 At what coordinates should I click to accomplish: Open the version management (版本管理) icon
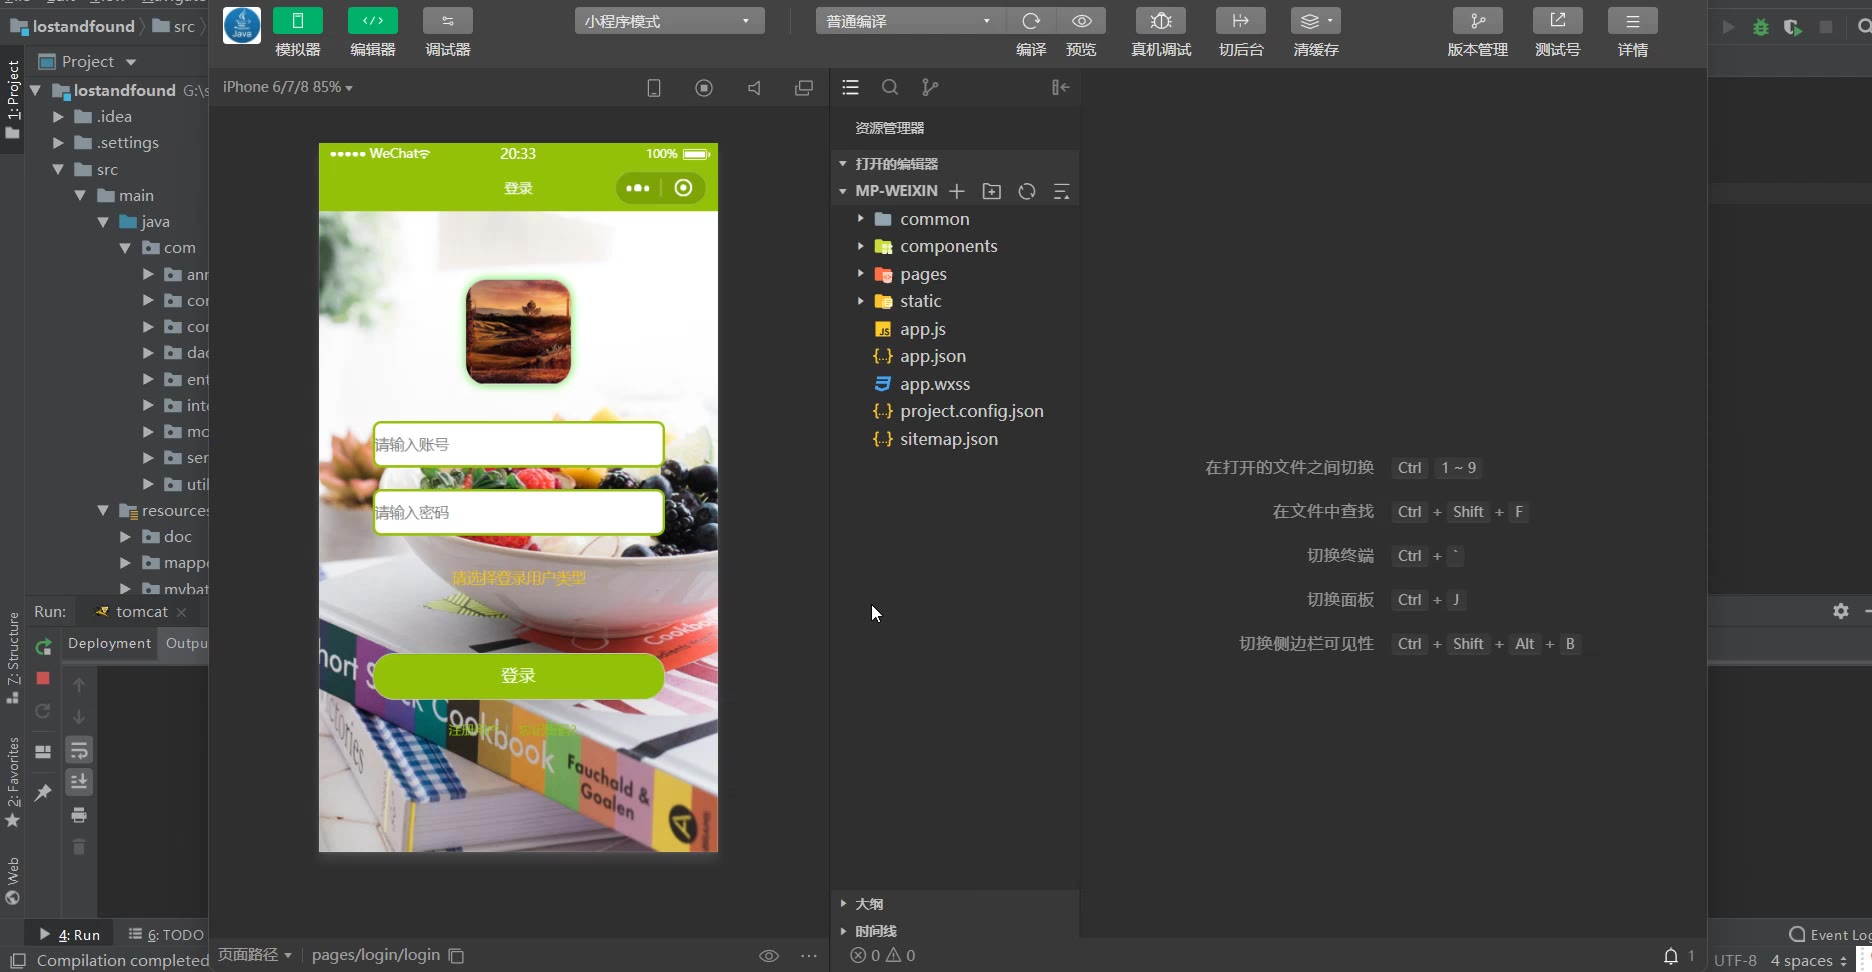tap(1477, 22)
